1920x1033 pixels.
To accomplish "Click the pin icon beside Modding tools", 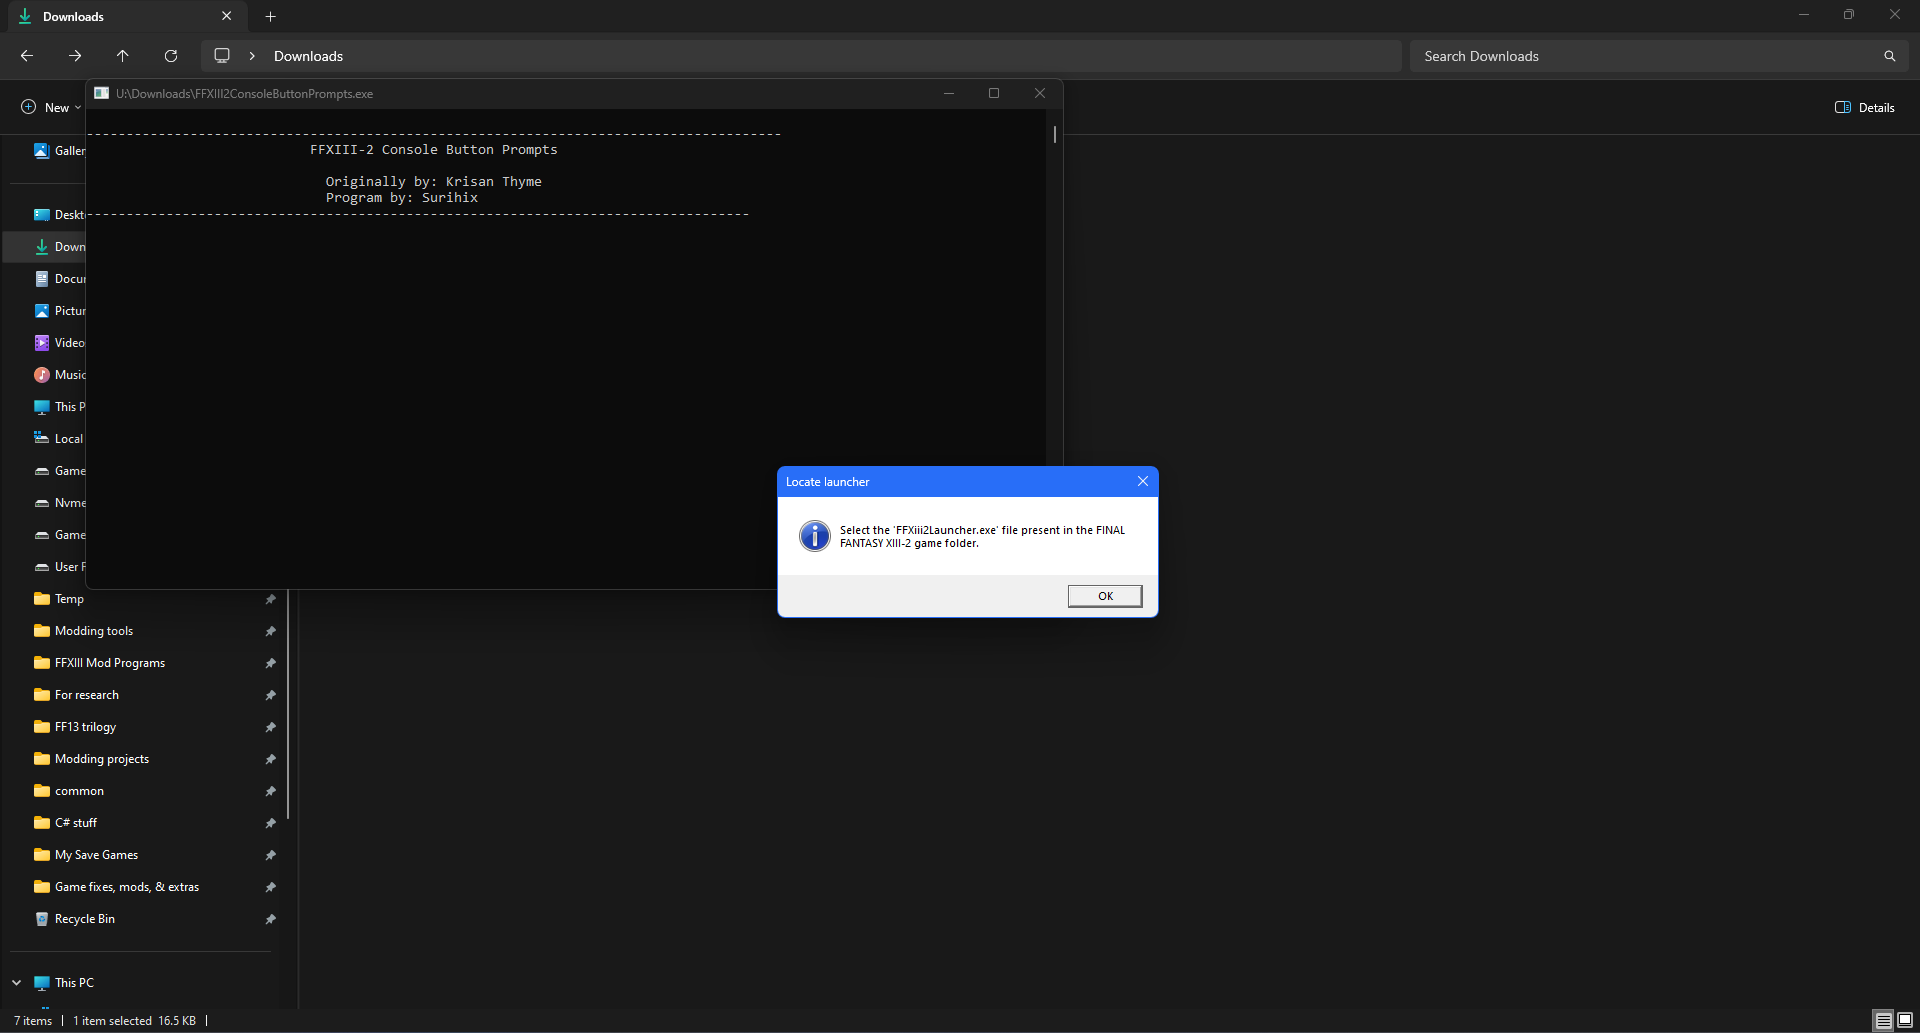I will coord(270,631).
